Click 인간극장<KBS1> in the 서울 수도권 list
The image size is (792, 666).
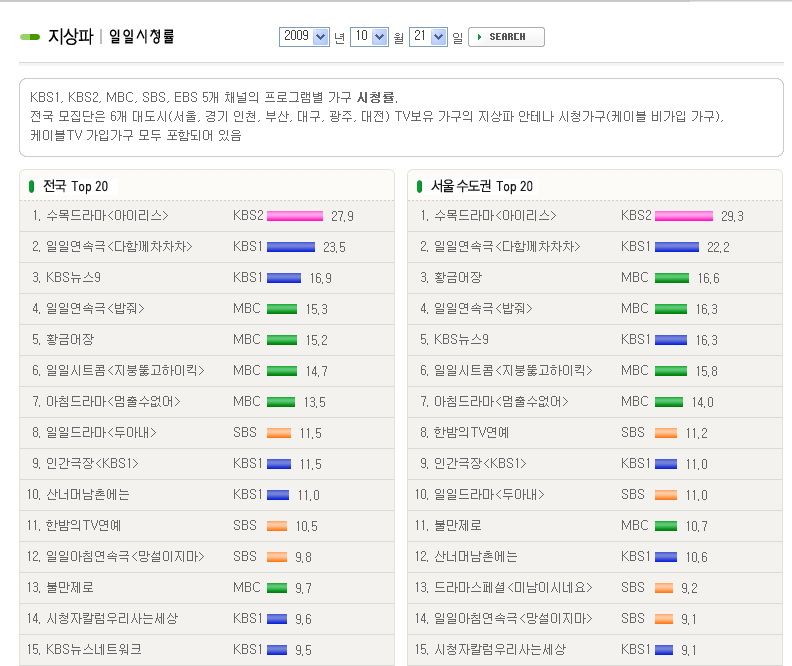pyautogui.click(x=480, y=463)
